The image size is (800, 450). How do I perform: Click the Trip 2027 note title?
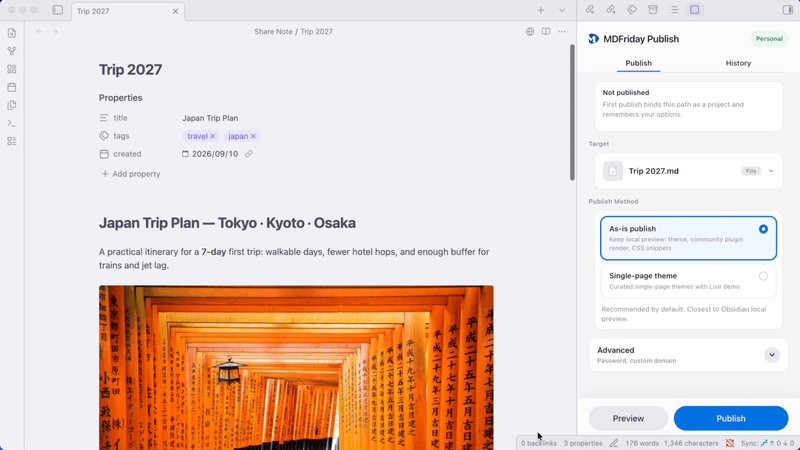point(131,69)
